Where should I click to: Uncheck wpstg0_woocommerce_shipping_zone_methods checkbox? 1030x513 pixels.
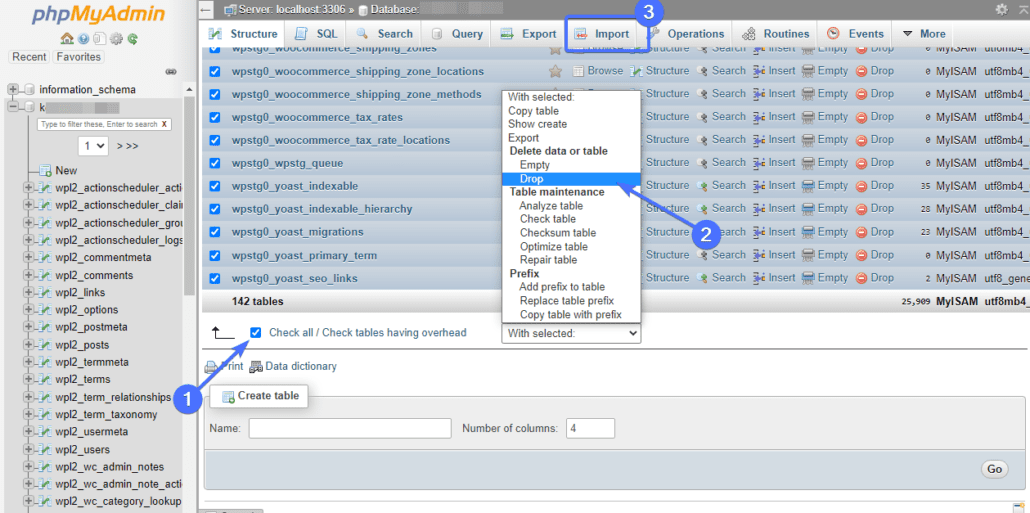coord(214,94)
